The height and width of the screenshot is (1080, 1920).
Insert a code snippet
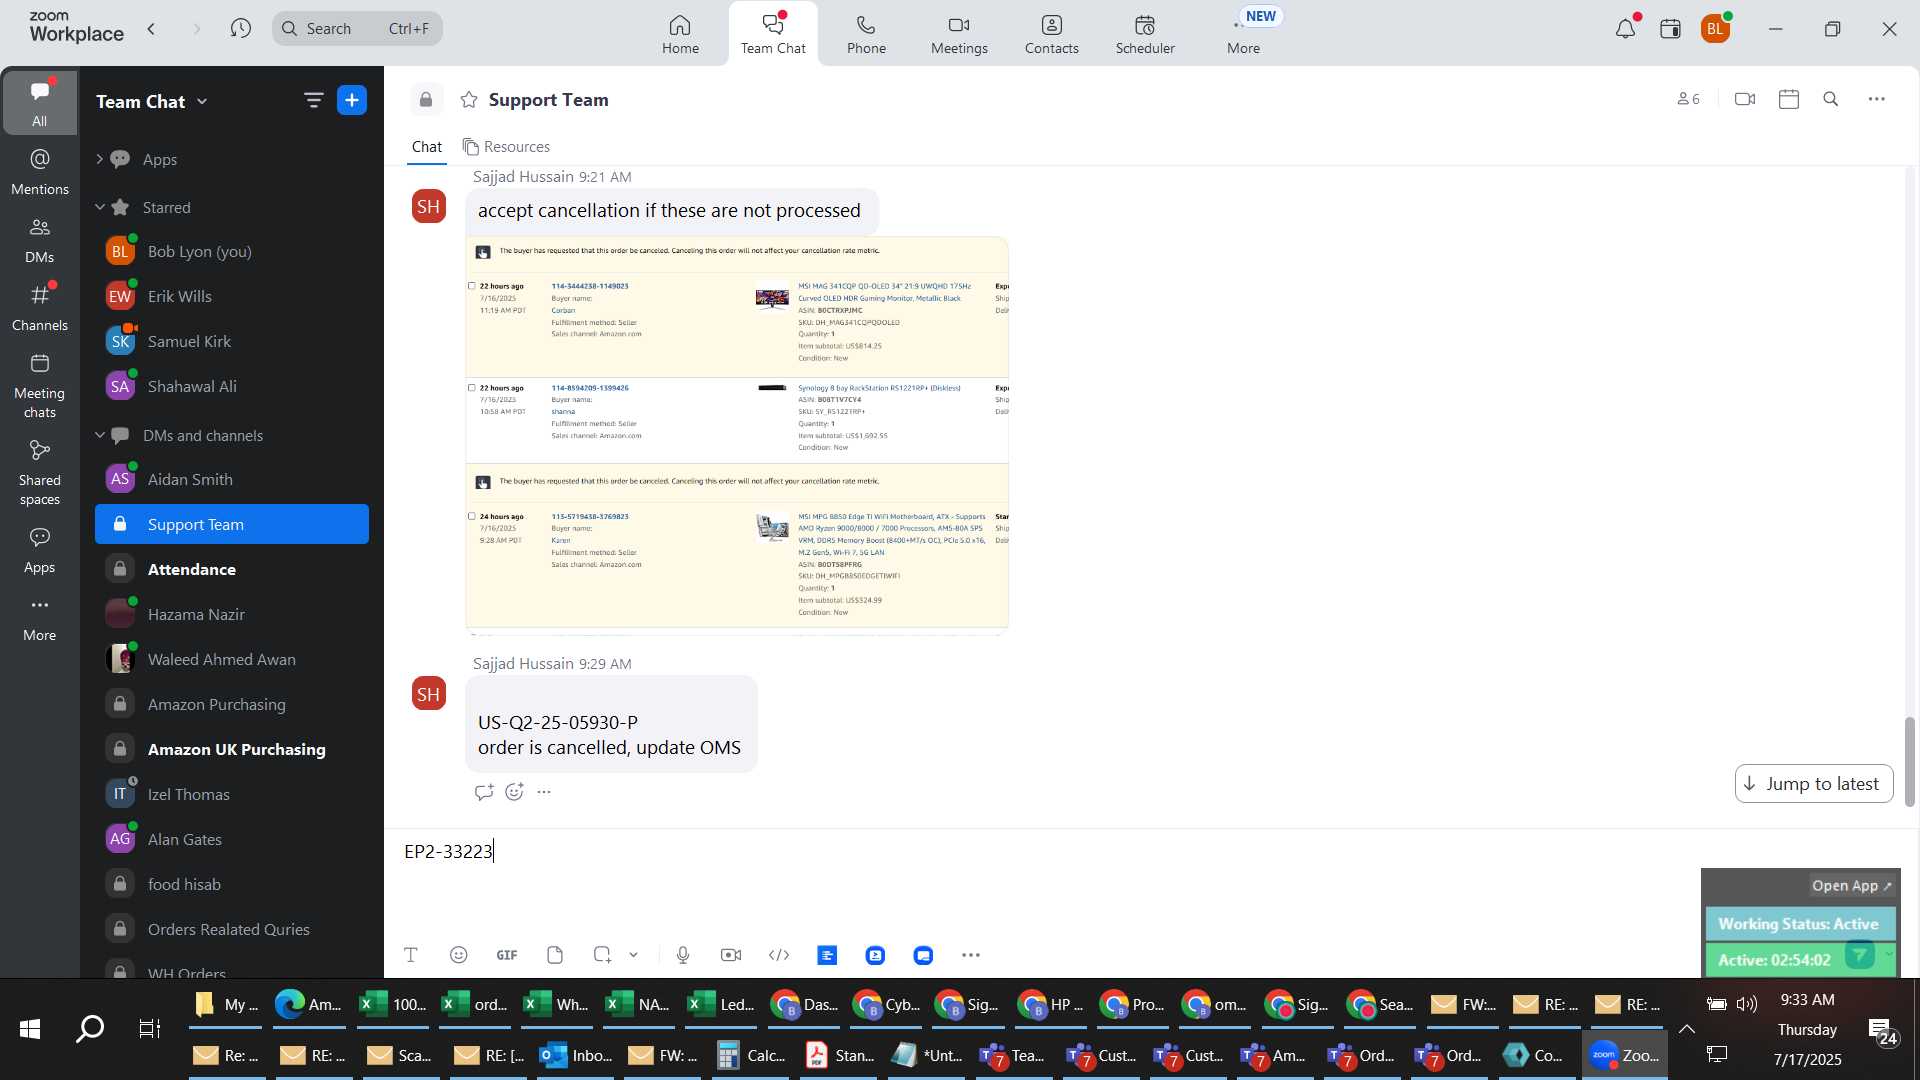point(779,955)
